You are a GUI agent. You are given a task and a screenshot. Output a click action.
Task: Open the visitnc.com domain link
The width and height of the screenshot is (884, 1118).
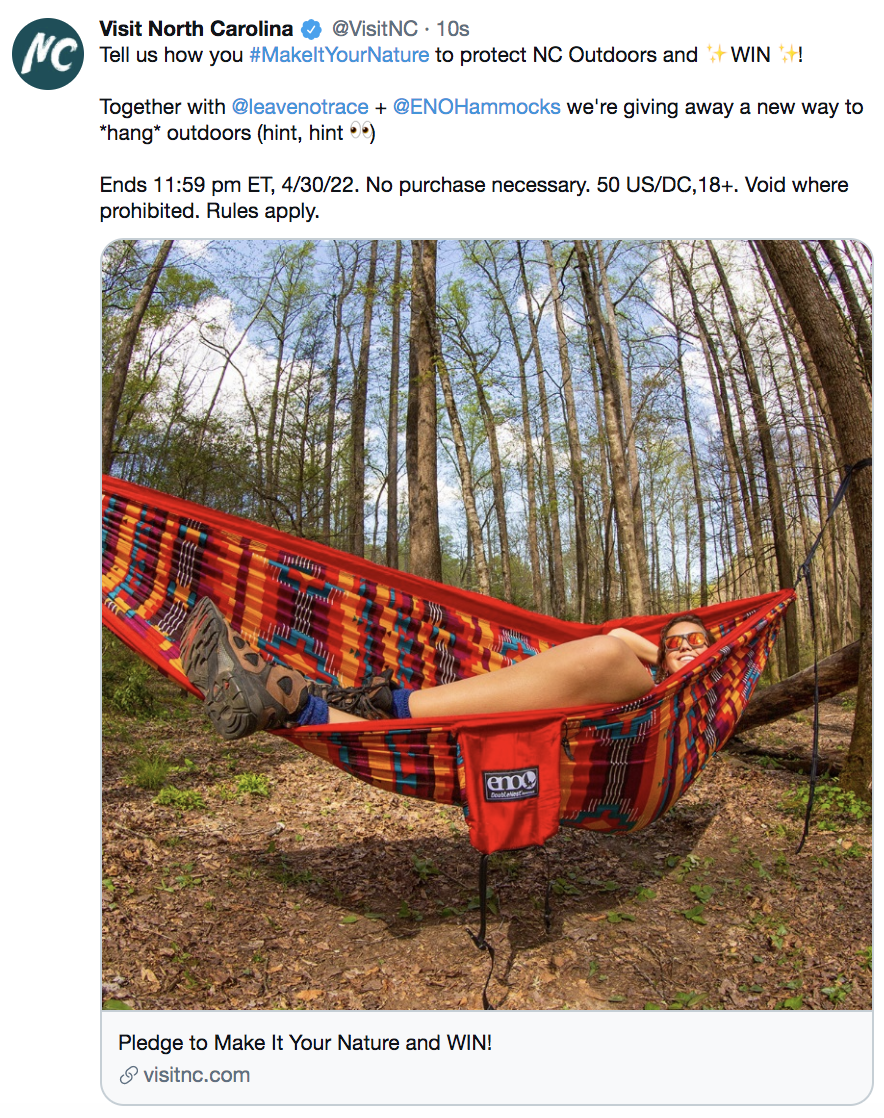click(197, 1075)
